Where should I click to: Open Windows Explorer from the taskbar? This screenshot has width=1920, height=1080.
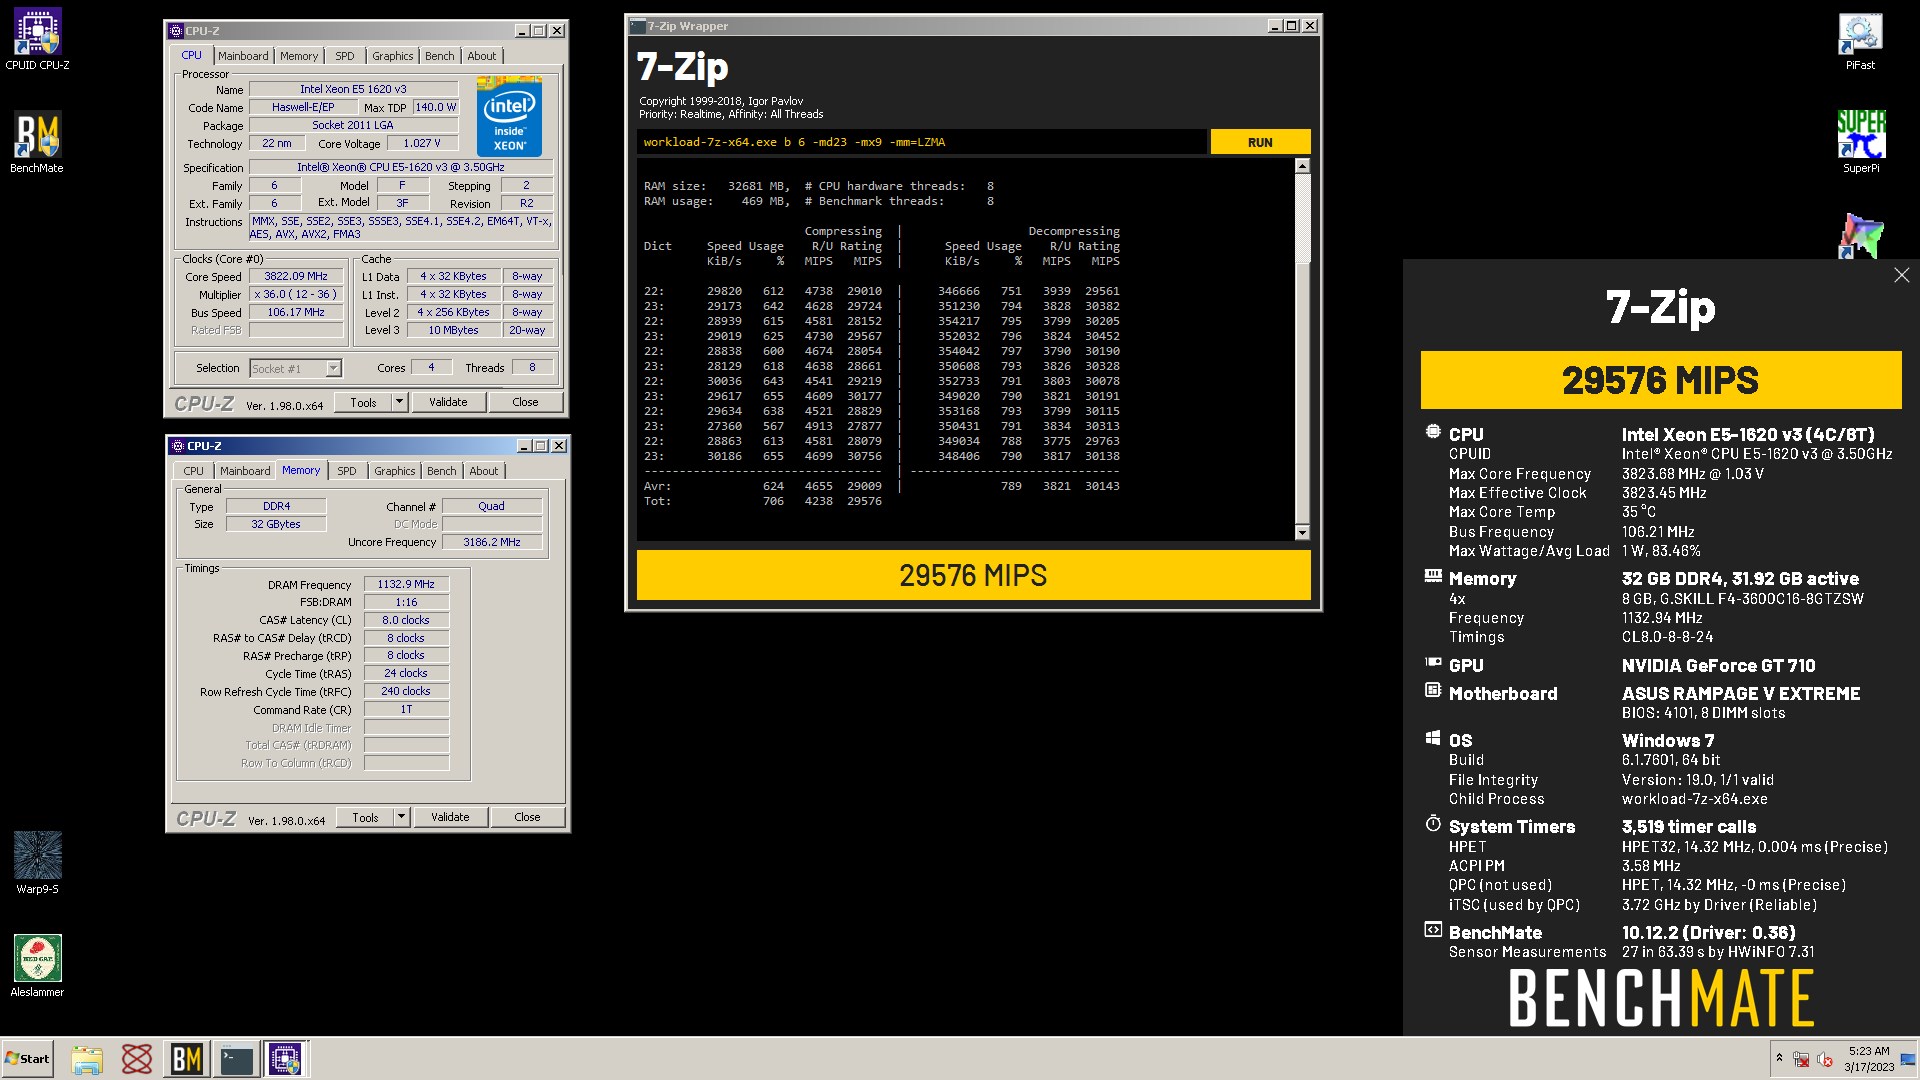[x=87, y=1059]
